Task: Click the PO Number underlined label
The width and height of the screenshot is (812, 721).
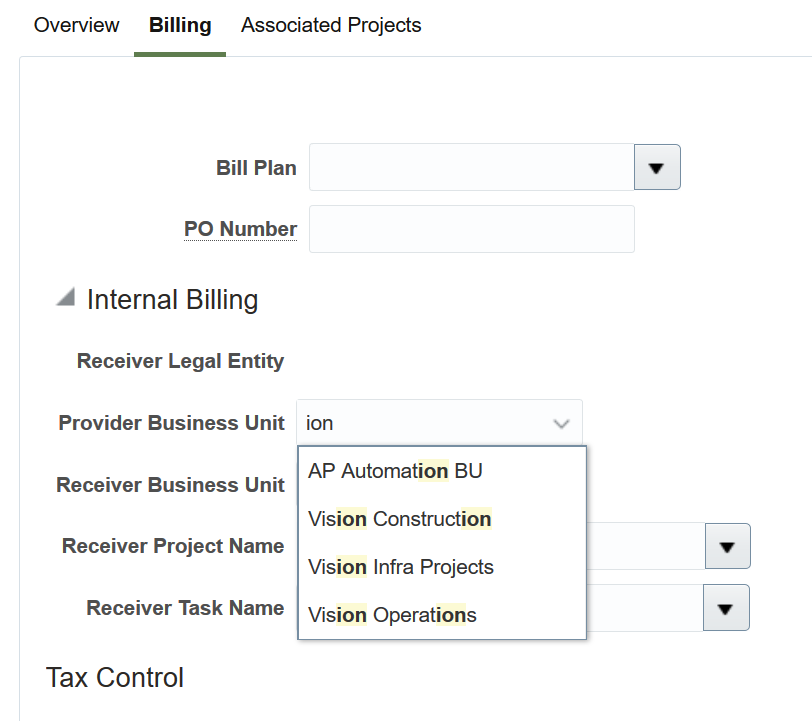Action: pyautogui.click(x=240, y=229)
